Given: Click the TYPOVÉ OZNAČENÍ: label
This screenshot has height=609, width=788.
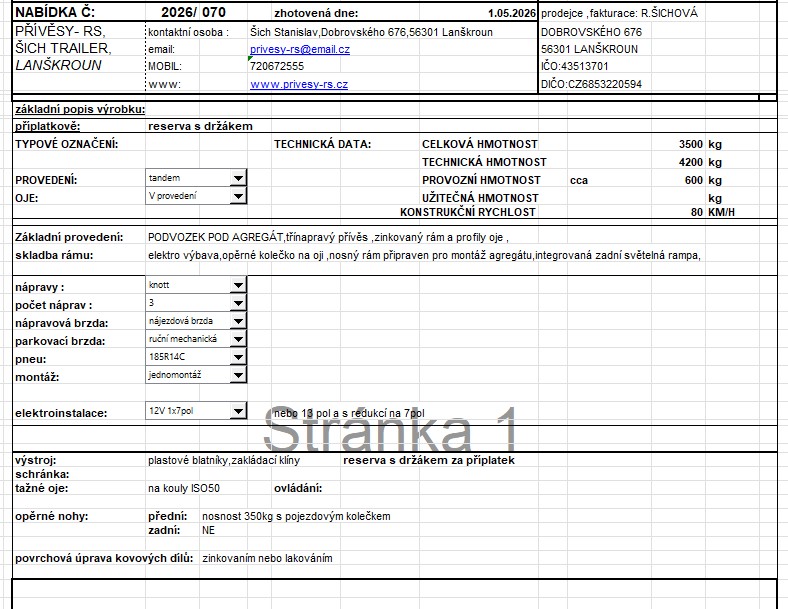Looking at the screenshot, I should 66,144.
